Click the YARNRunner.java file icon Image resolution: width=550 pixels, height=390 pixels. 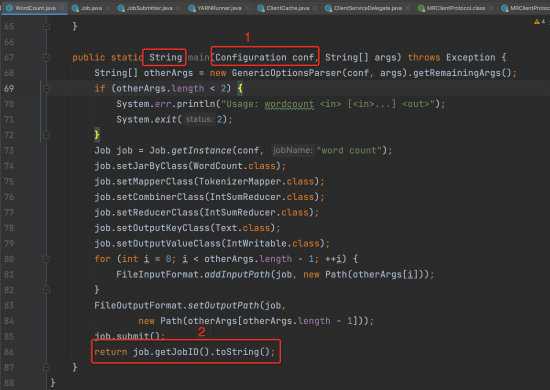coord(192,8)
